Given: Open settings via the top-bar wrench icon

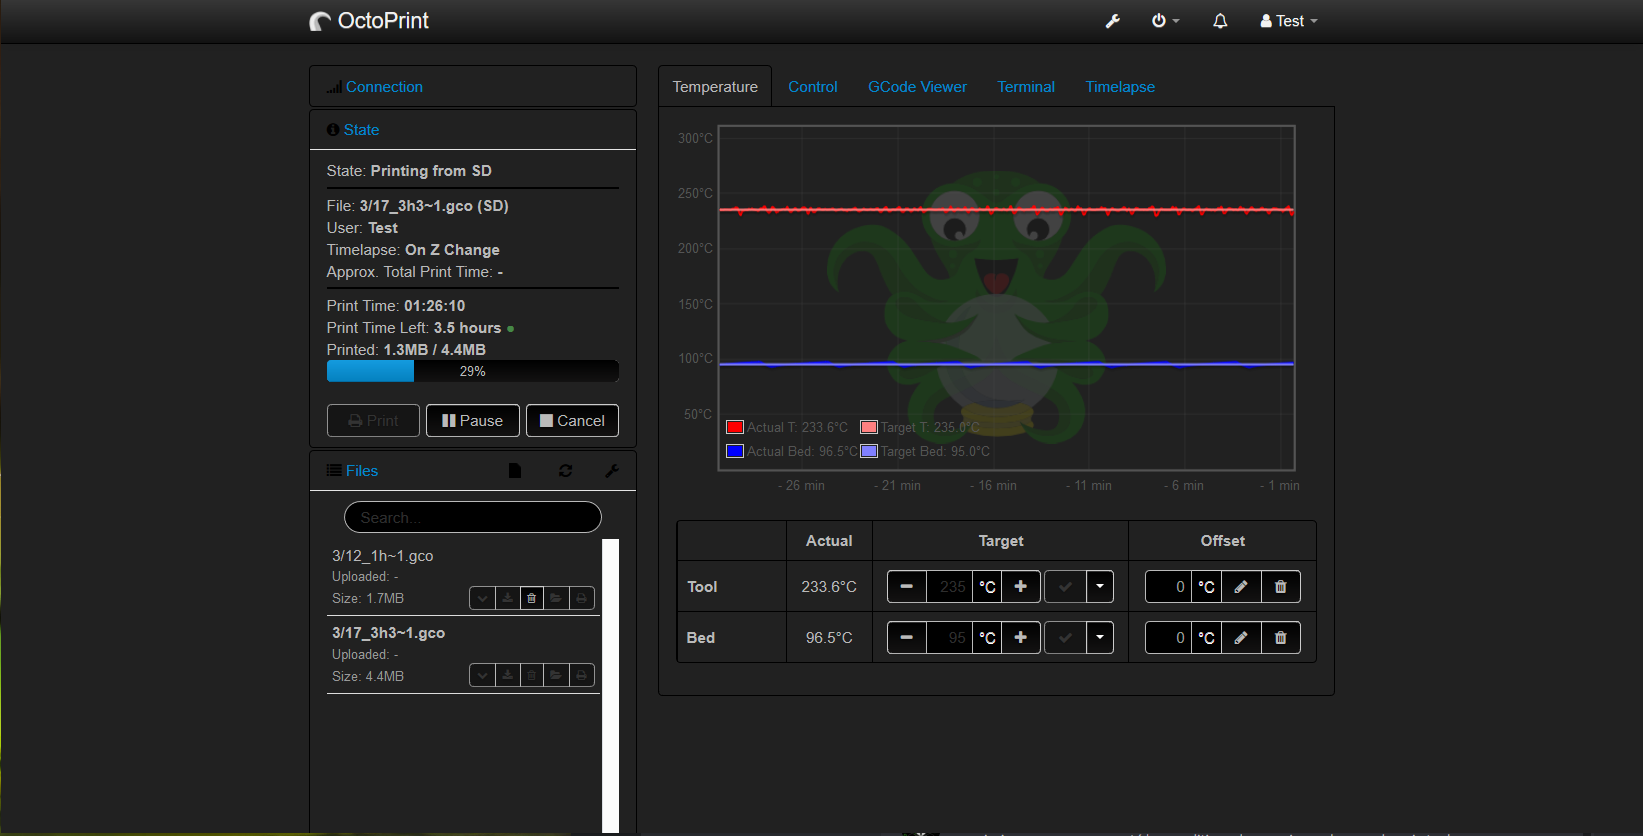Looking at the screenshot, I should tap(1112, 21).
